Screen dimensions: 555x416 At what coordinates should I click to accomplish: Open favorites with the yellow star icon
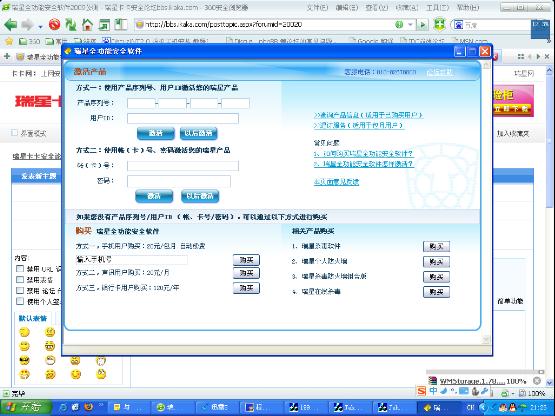click(x=9, y=41)
